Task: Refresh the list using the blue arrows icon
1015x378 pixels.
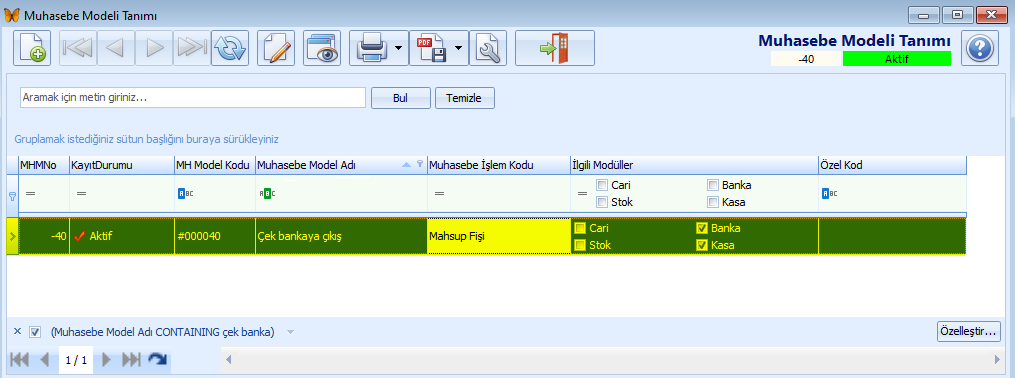Action: (x=230, y=48)
